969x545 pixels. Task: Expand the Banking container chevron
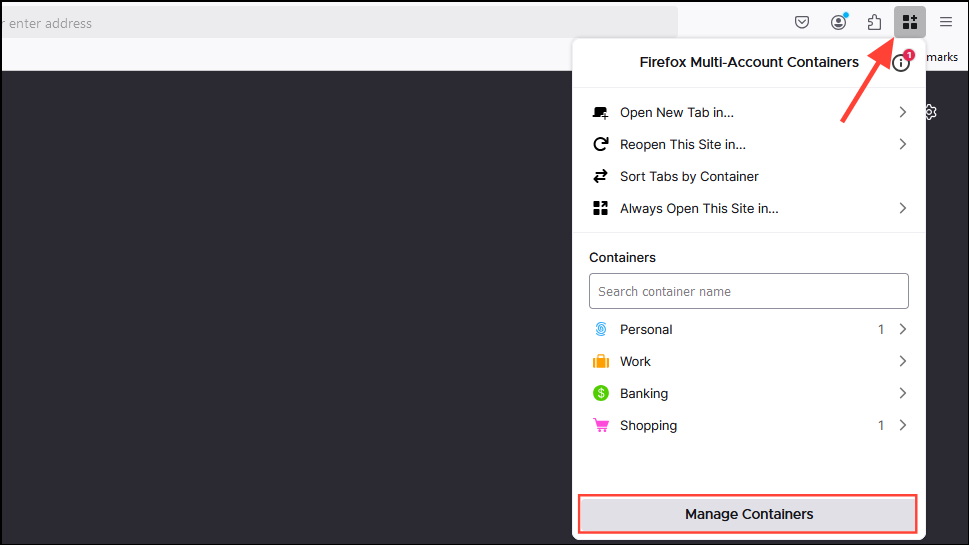pyautogui.click(x=903, y=393)
